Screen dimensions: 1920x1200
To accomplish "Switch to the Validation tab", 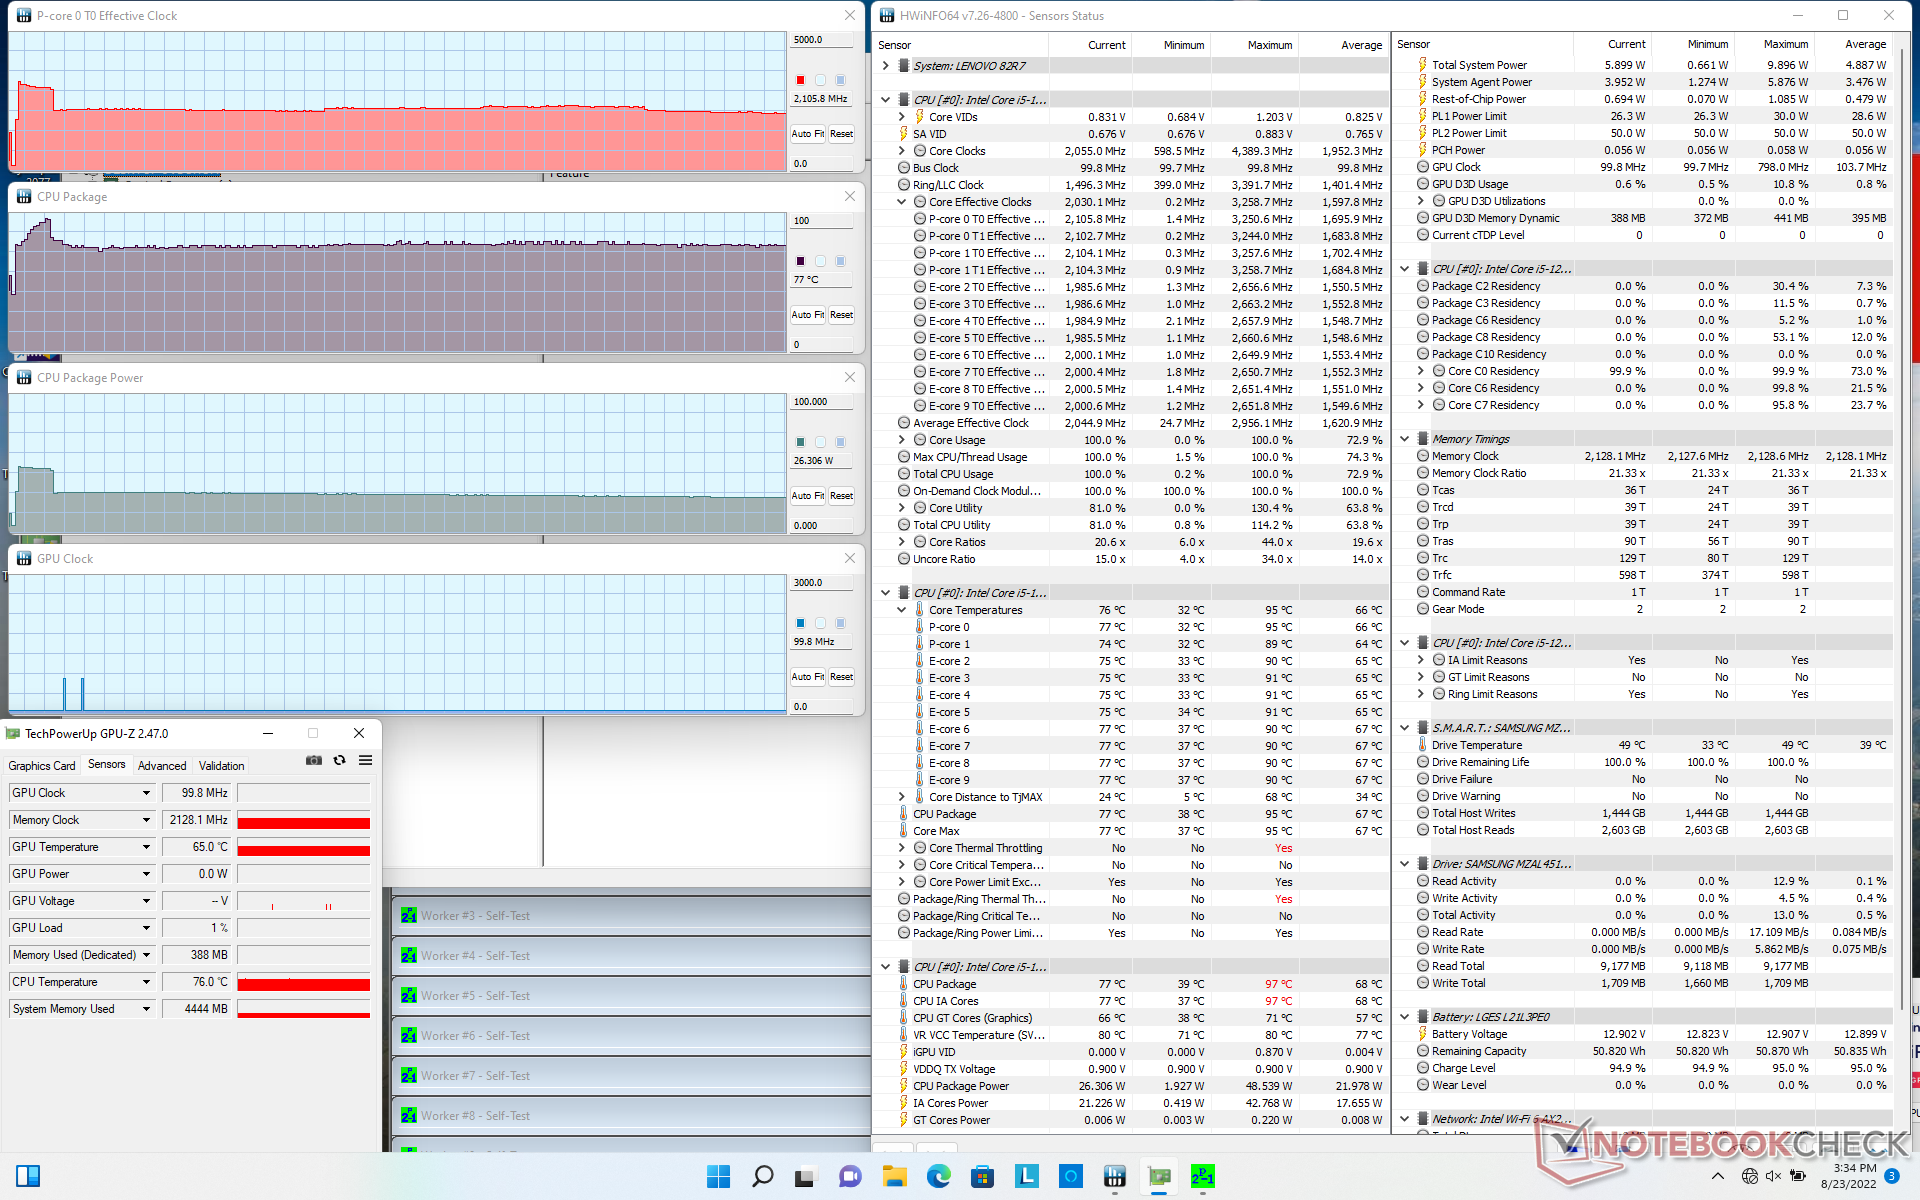I will coord(221,765).
